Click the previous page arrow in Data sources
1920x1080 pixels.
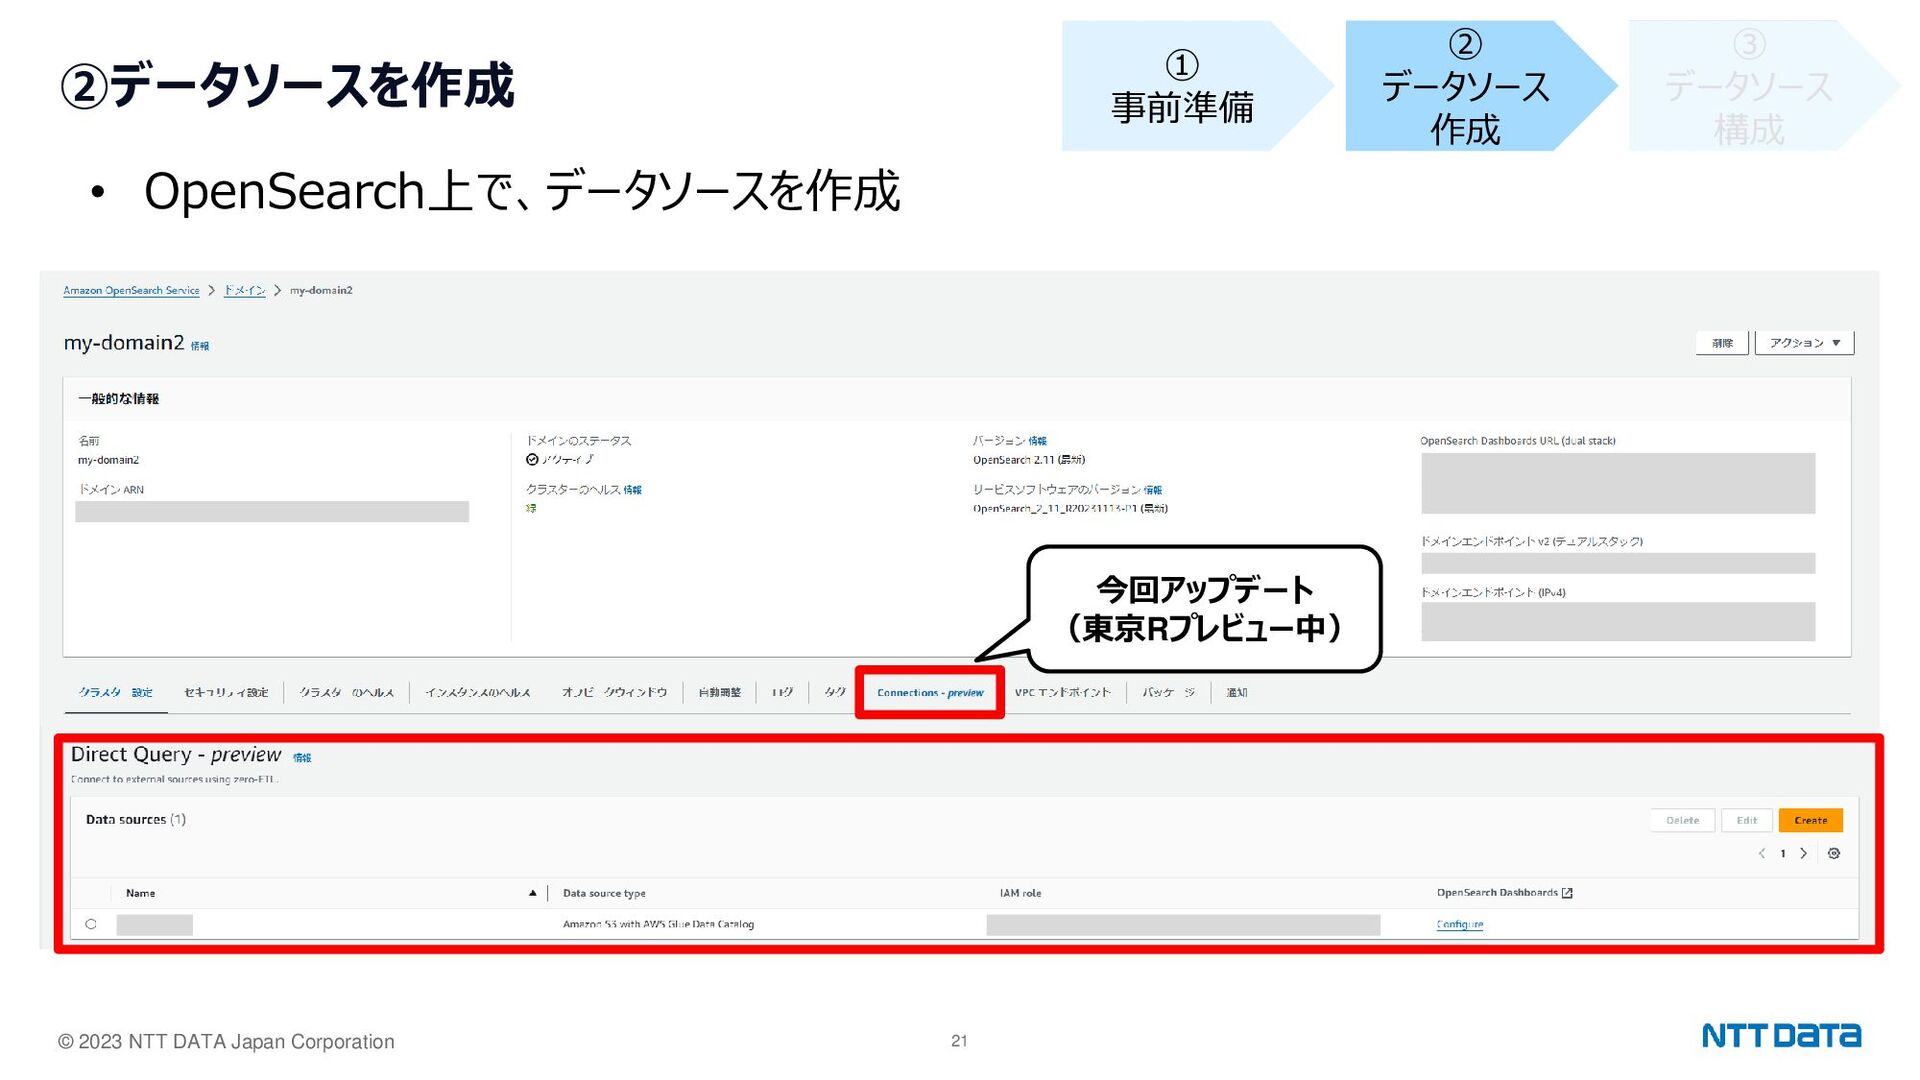[1762, 853]
